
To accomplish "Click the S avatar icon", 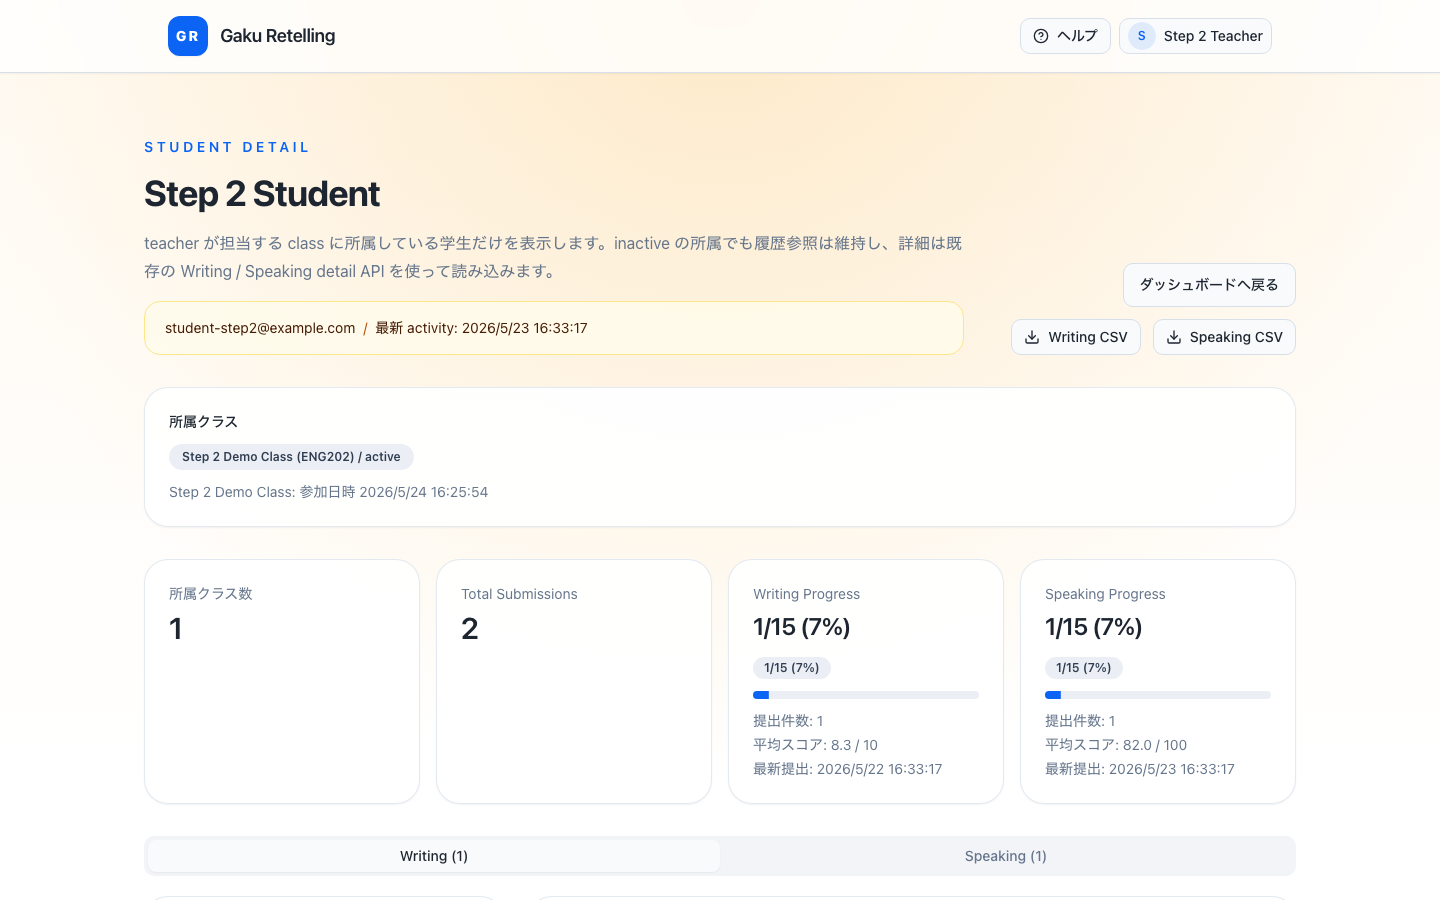I will click(1142, 36).
